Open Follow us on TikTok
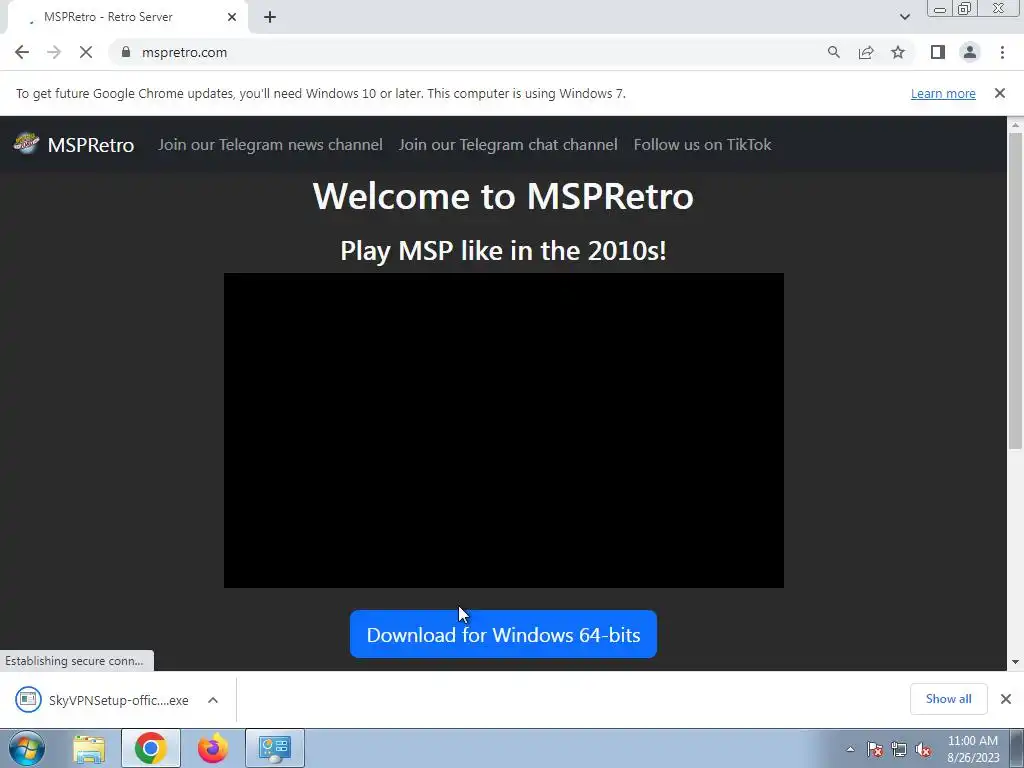This screenshot has width=1024, height=768. coord(703,144)
